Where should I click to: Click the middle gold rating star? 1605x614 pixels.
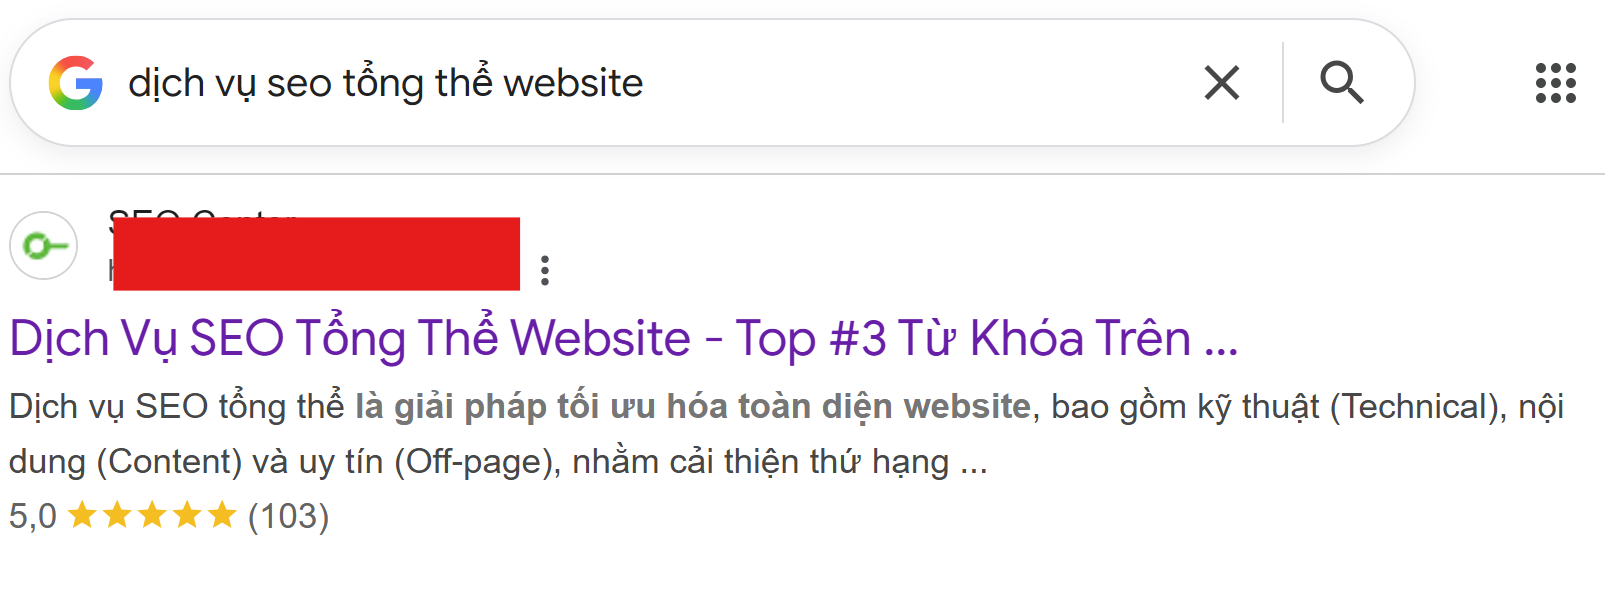click(152, 515)
